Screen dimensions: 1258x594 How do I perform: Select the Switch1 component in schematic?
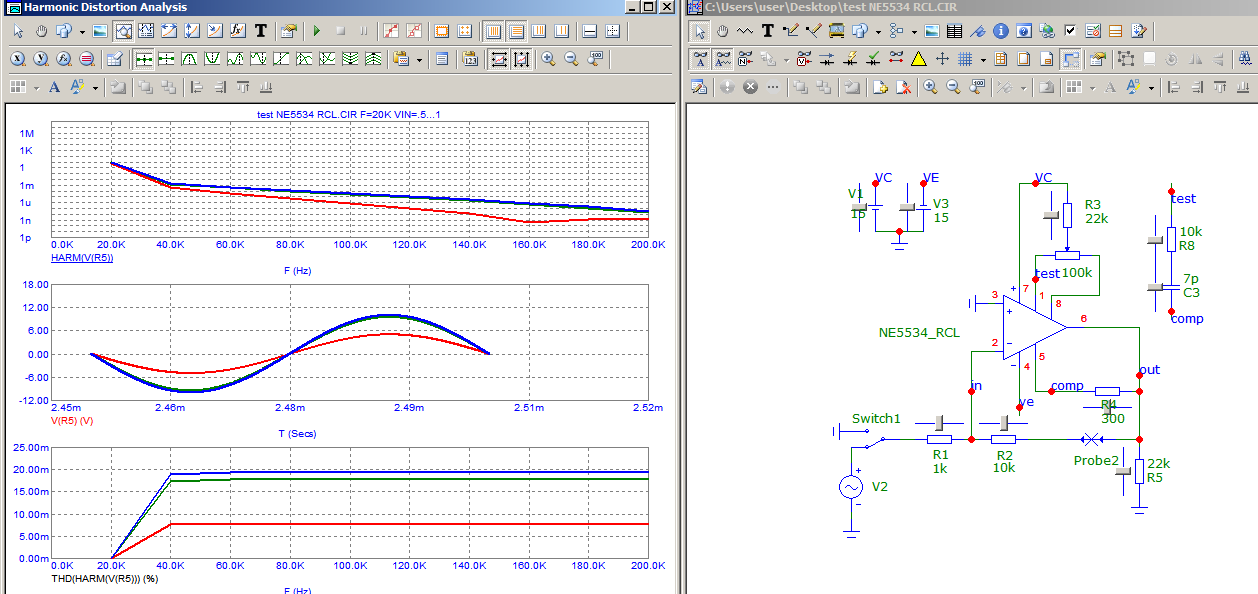tap(875, 439)
